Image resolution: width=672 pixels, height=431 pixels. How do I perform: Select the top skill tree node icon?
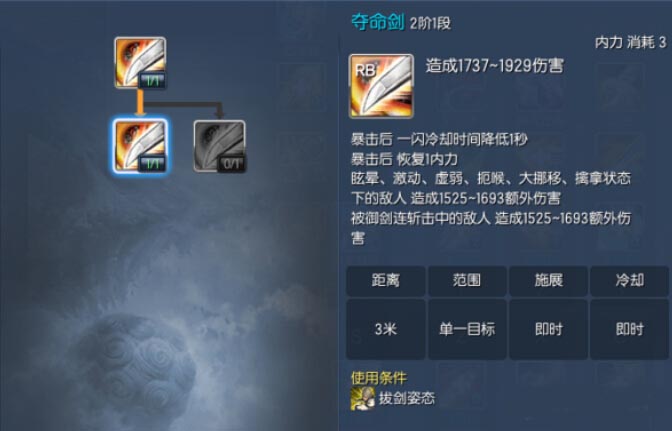[x=140, y=63]
